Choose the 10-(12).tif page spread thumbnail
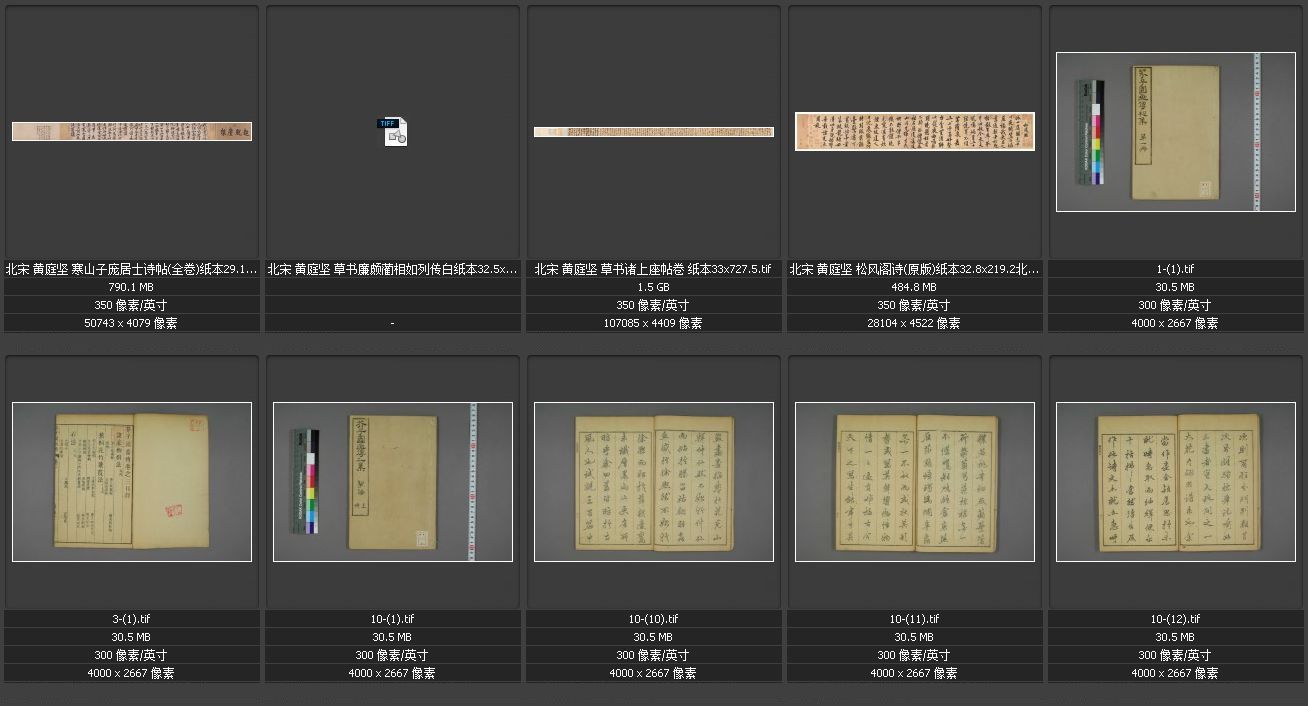1308x706 pixels. tap(1175, 481)
